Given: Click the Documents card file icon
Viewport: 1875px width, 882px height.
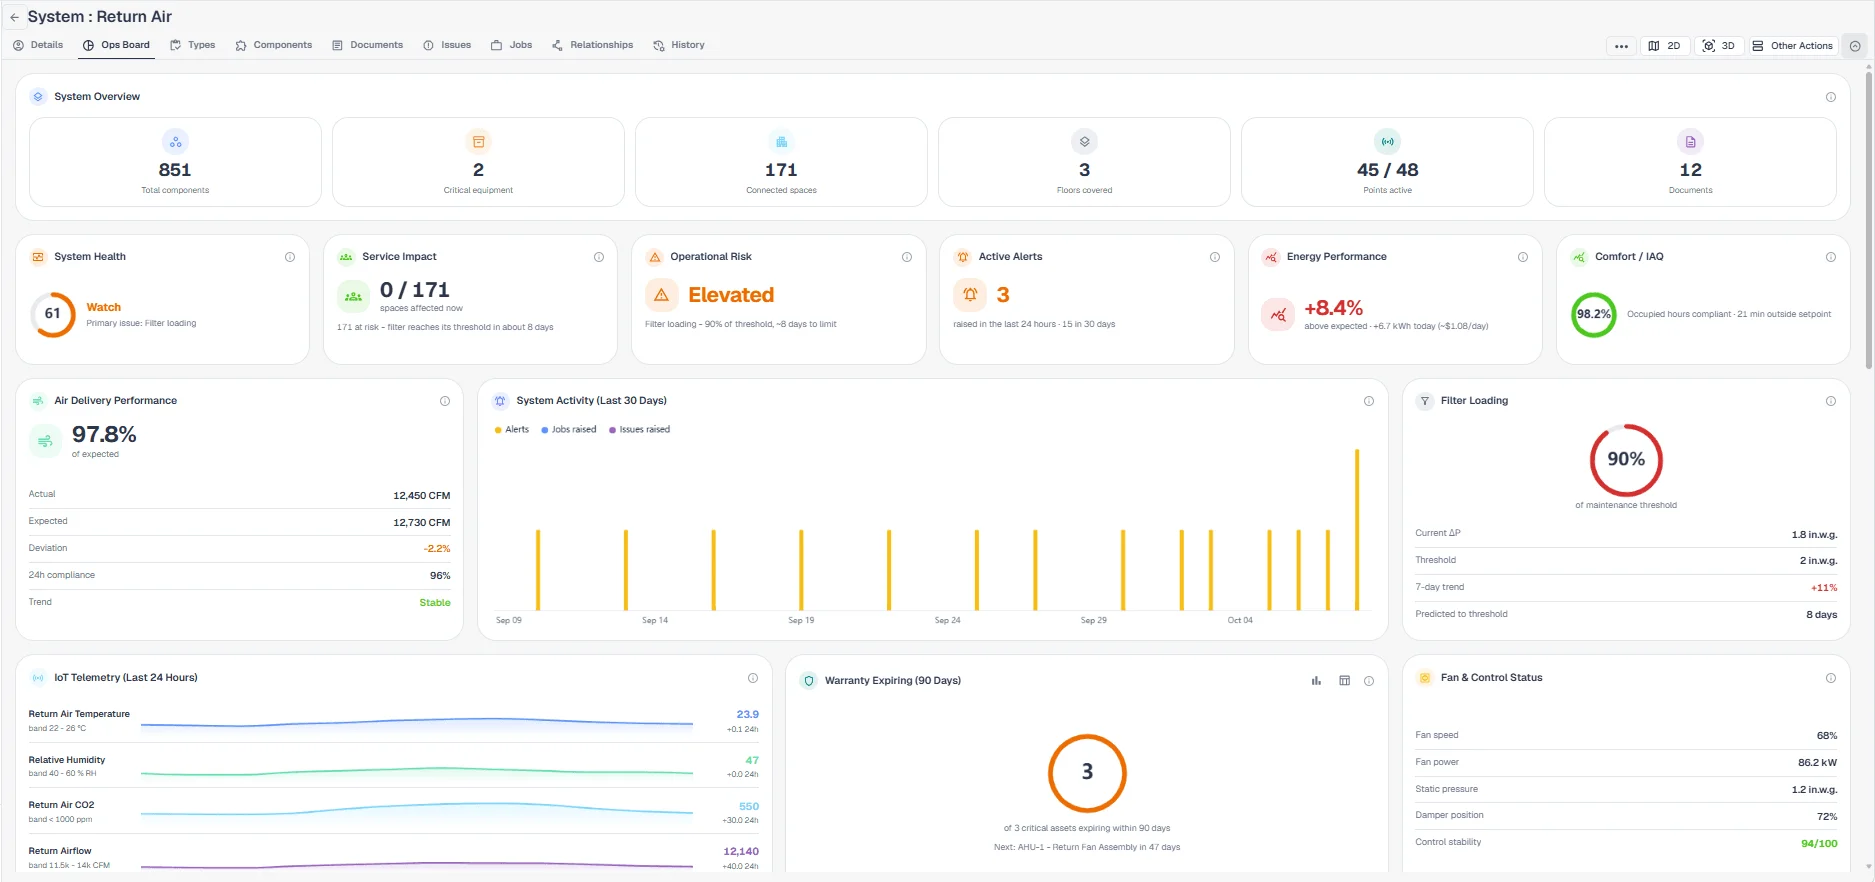Looking at the screenshot, I should point(1690,142).
